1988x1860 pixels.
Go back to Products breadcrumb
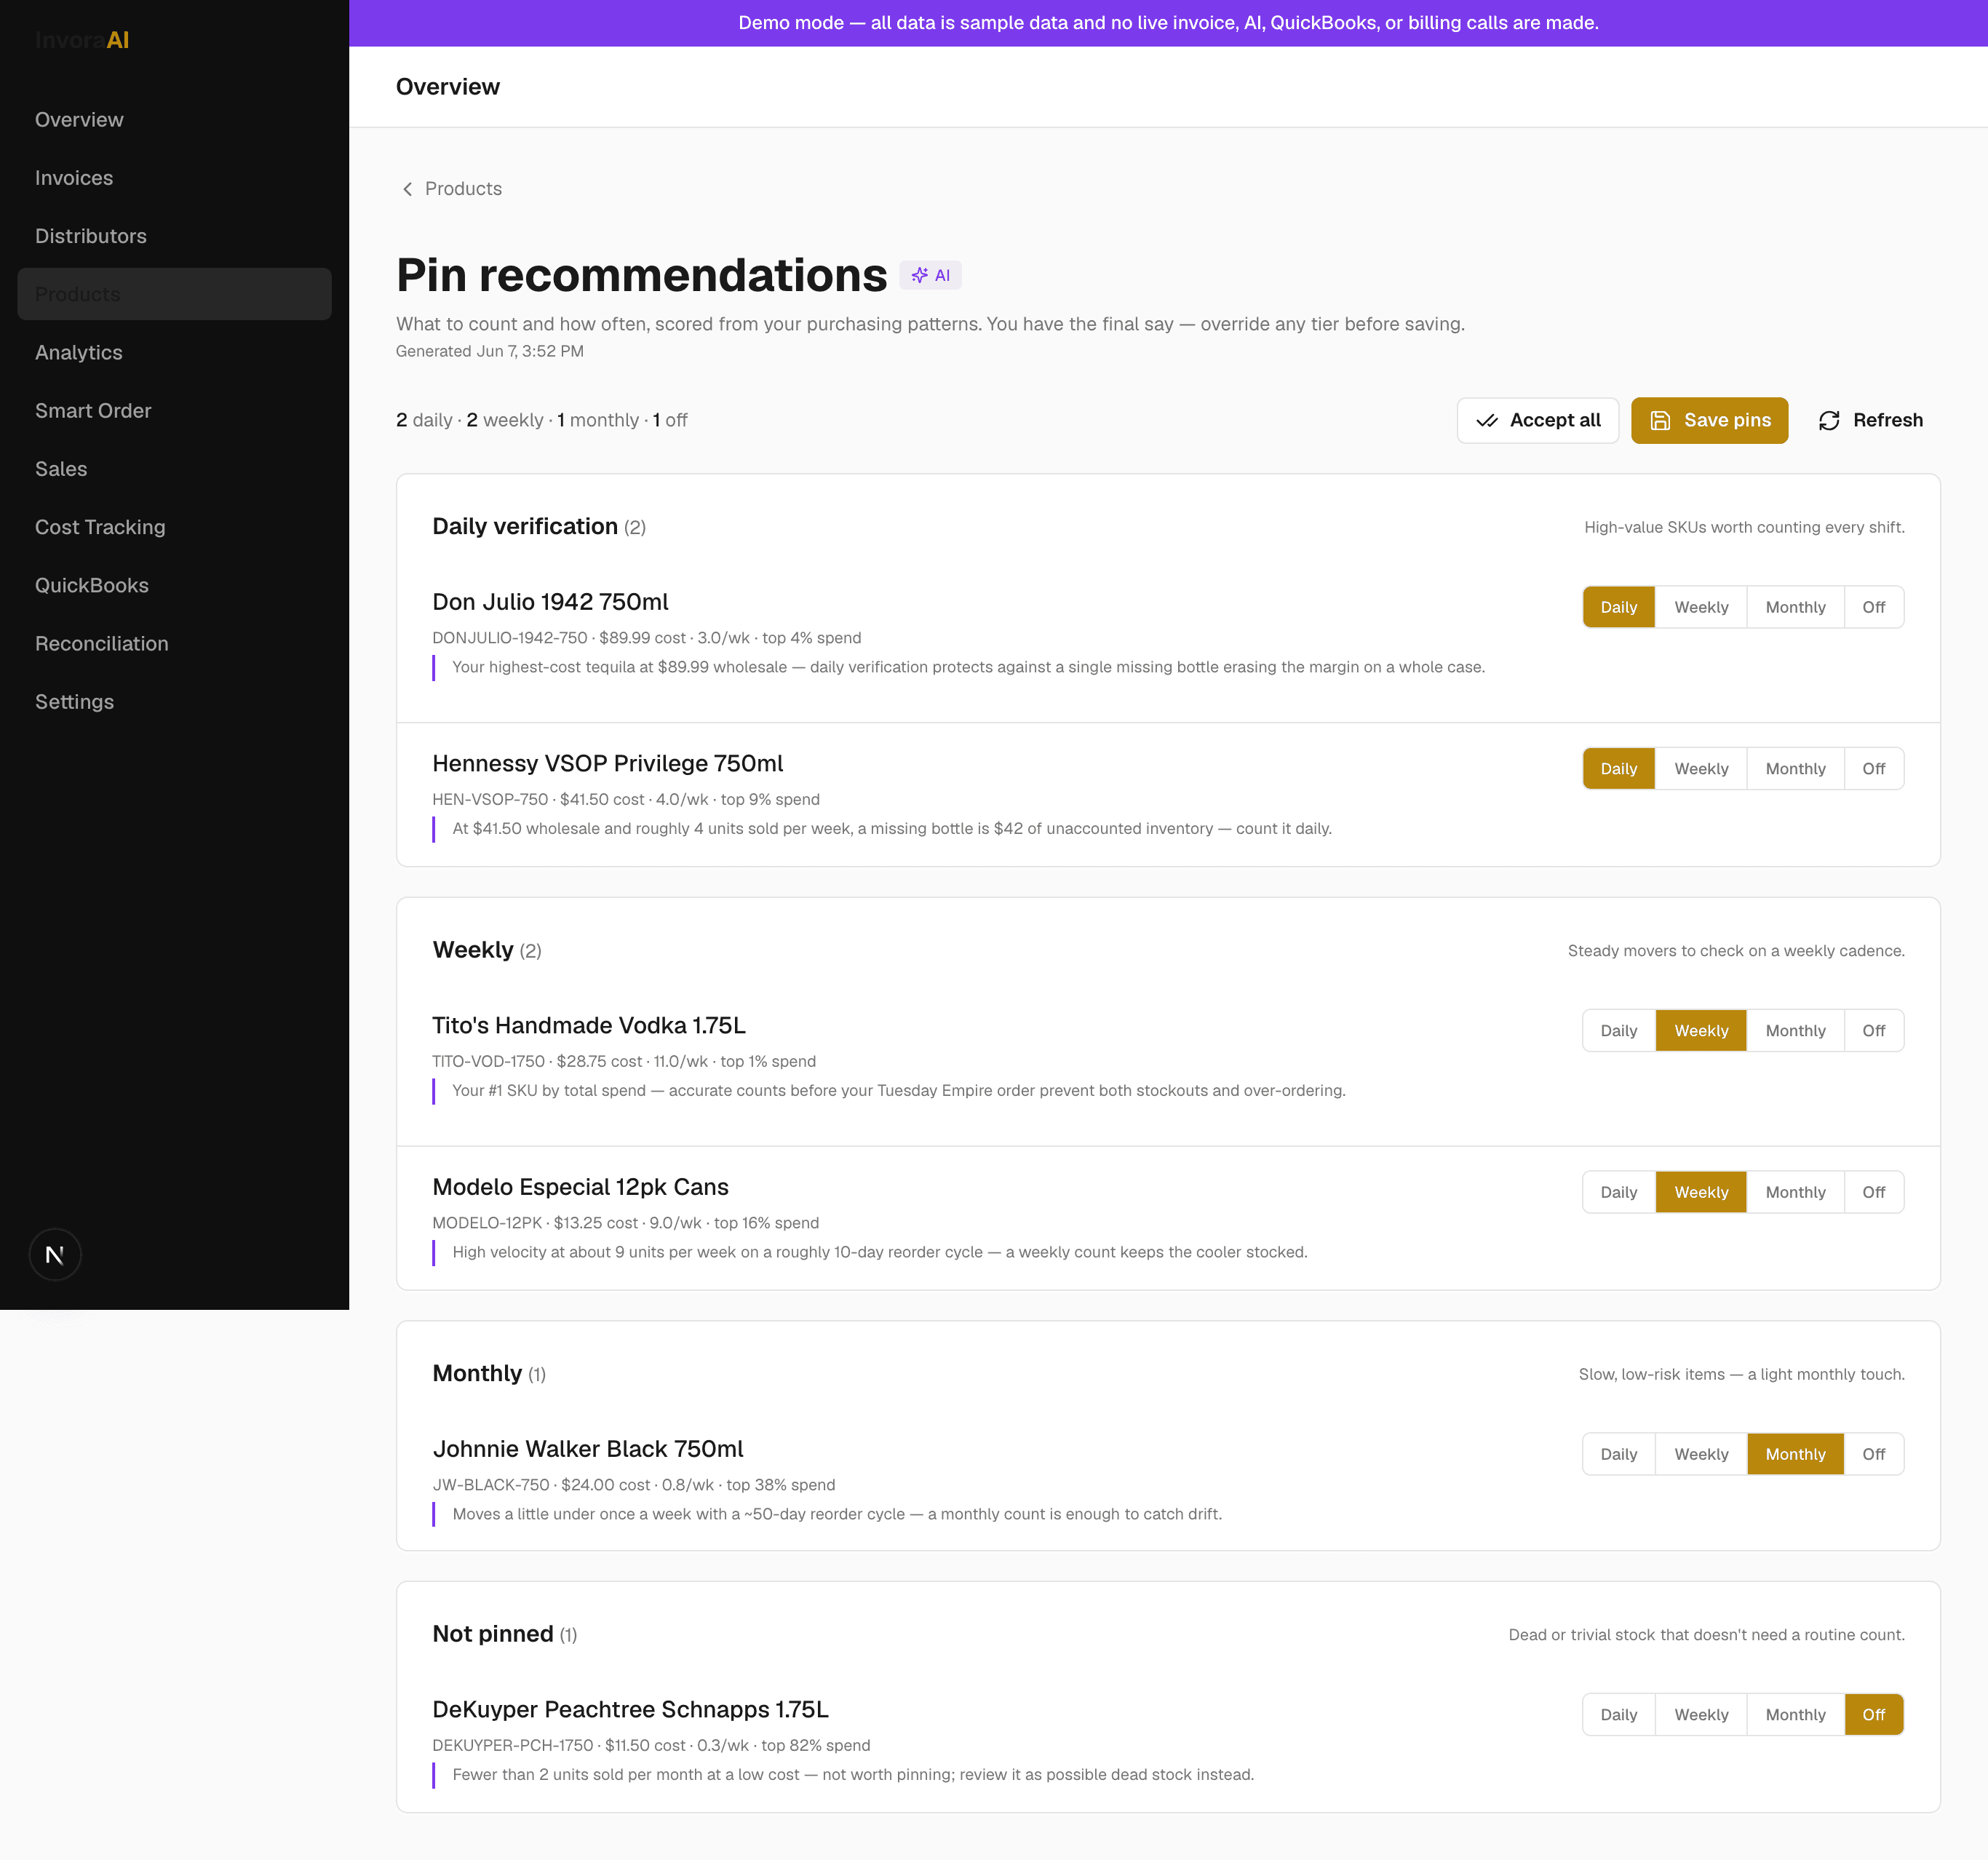[x=463, y=189]
